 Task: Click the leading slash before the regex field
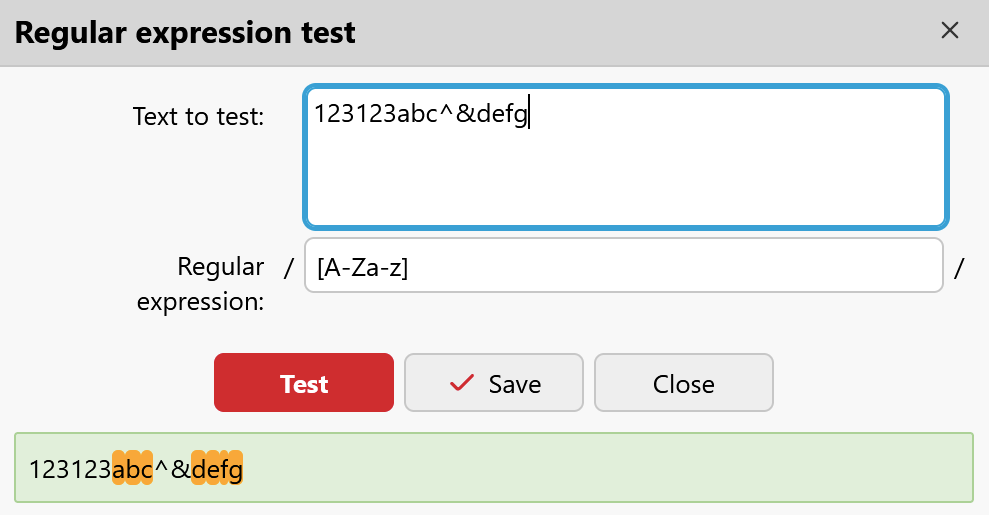pos(289,267)
